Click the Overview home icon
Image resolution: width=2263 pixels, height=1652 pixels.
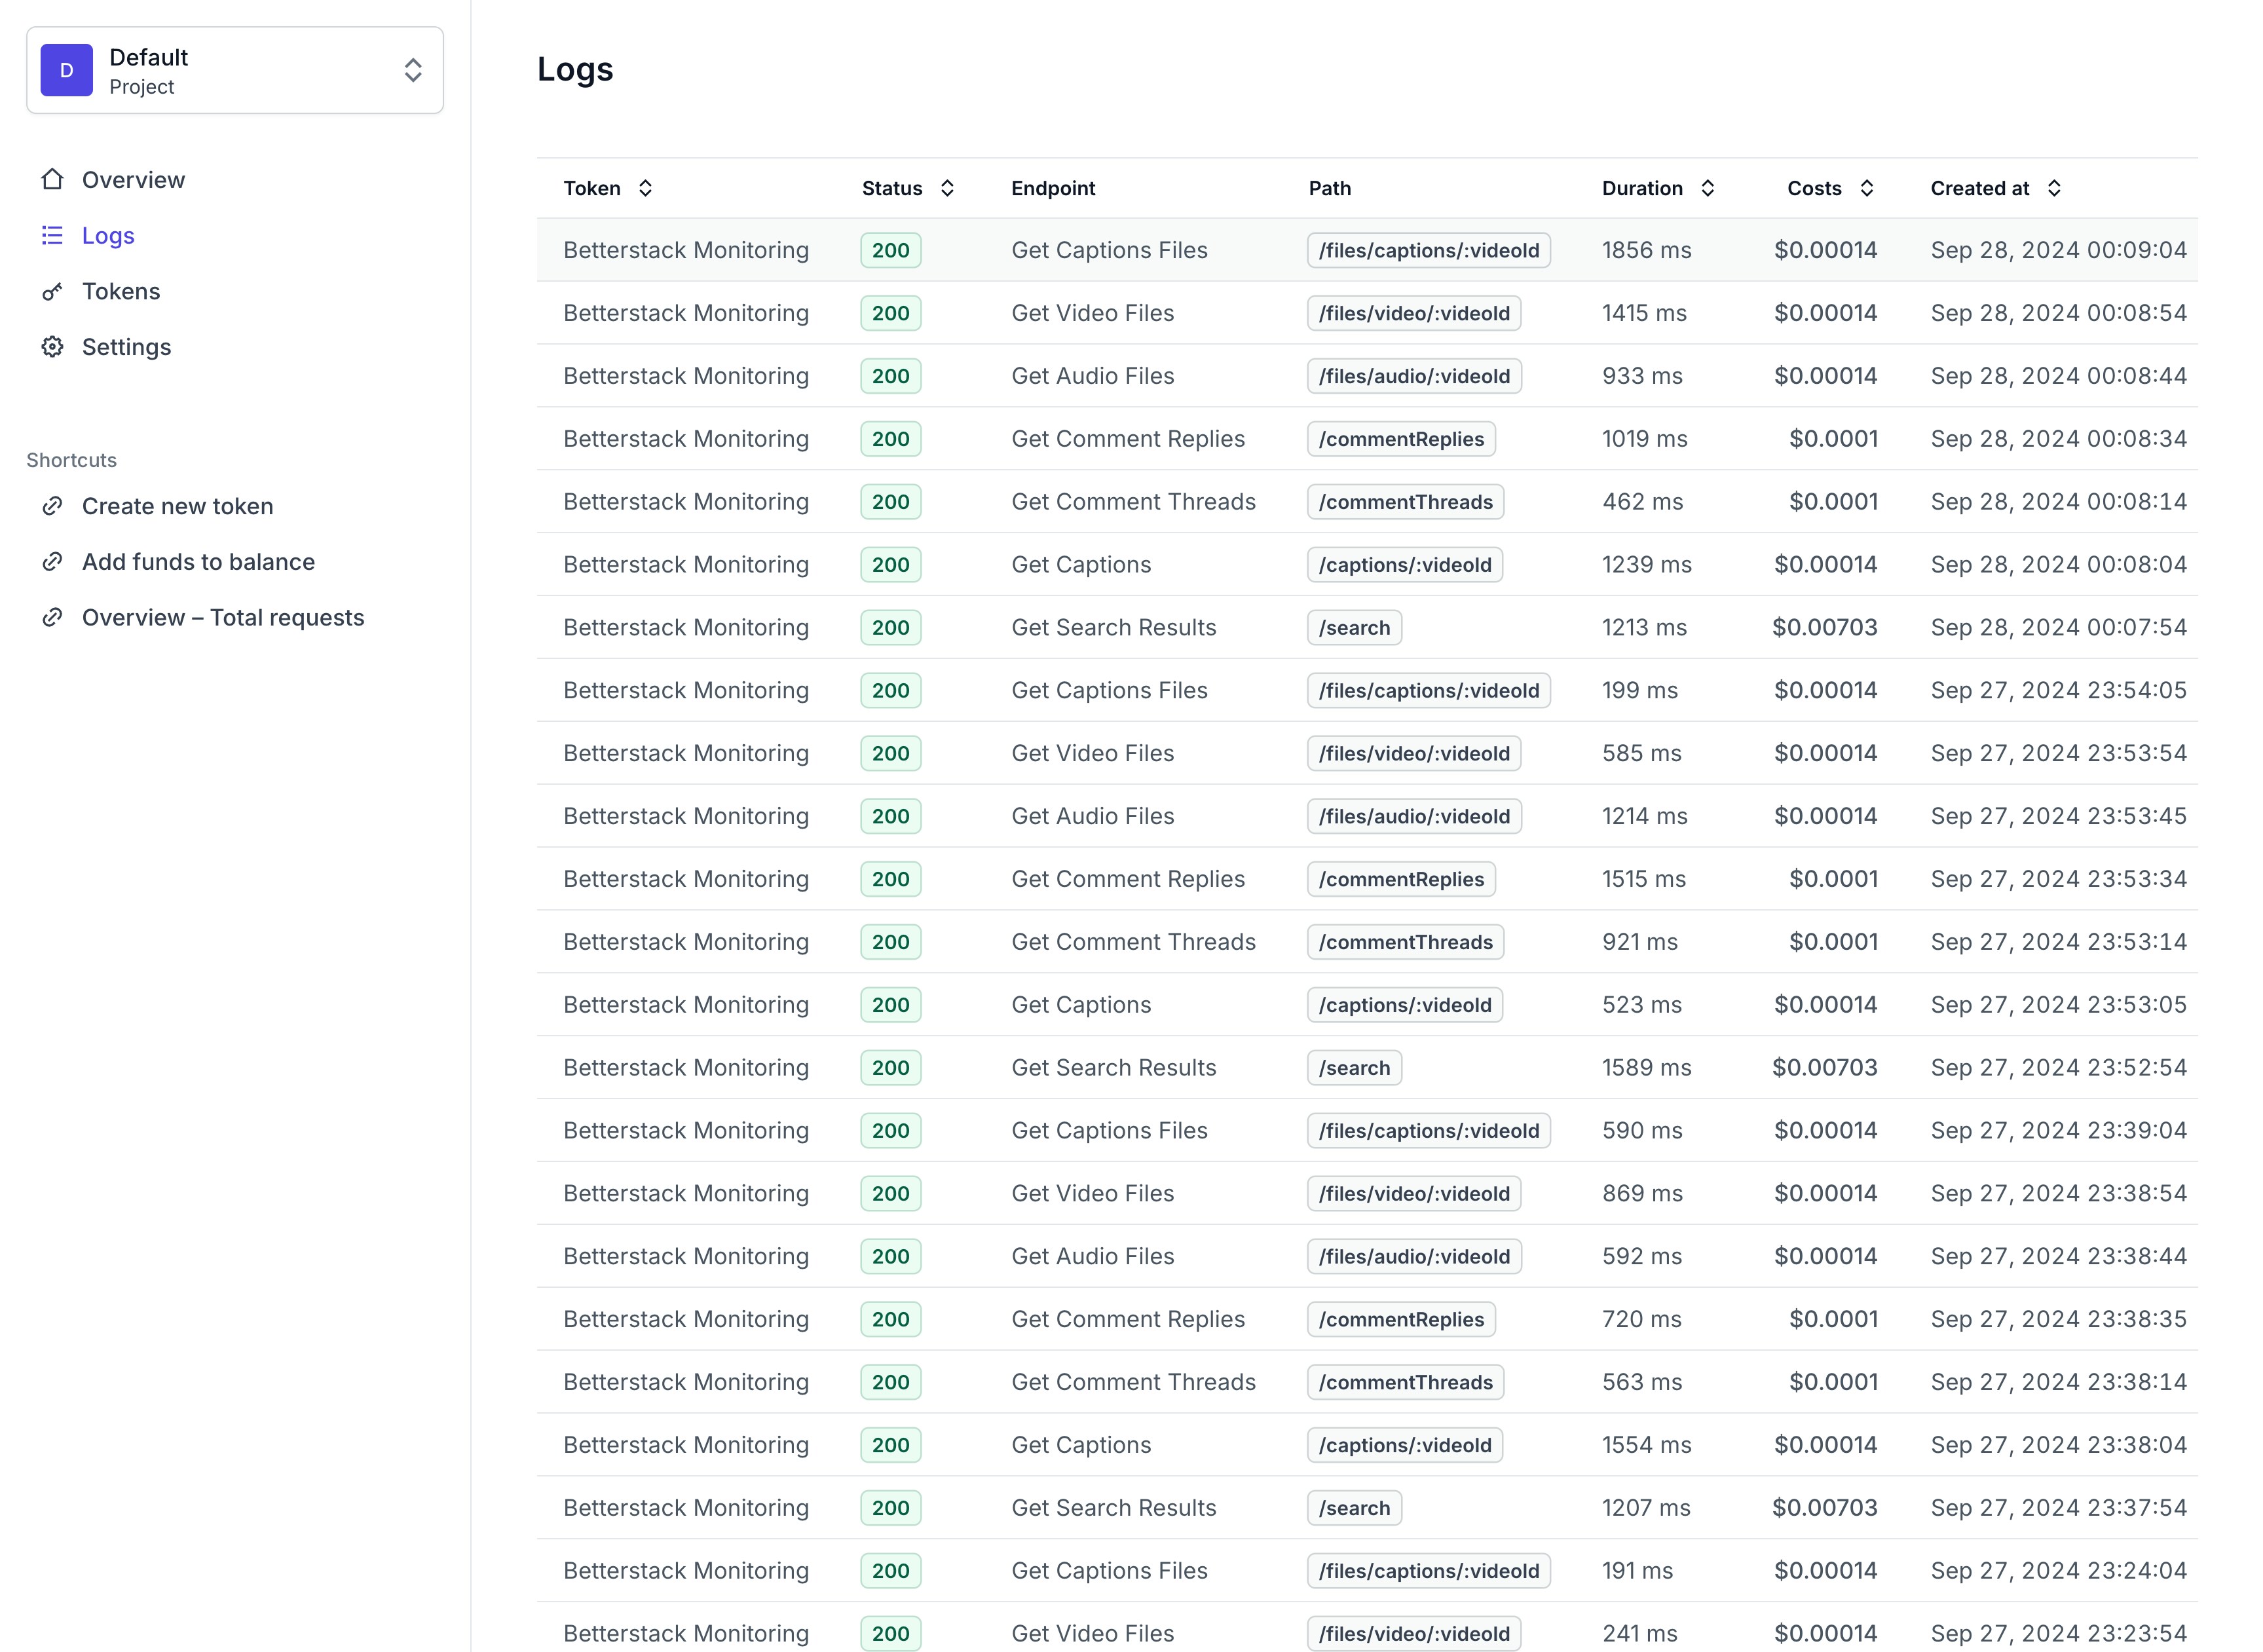coord(53,180)
